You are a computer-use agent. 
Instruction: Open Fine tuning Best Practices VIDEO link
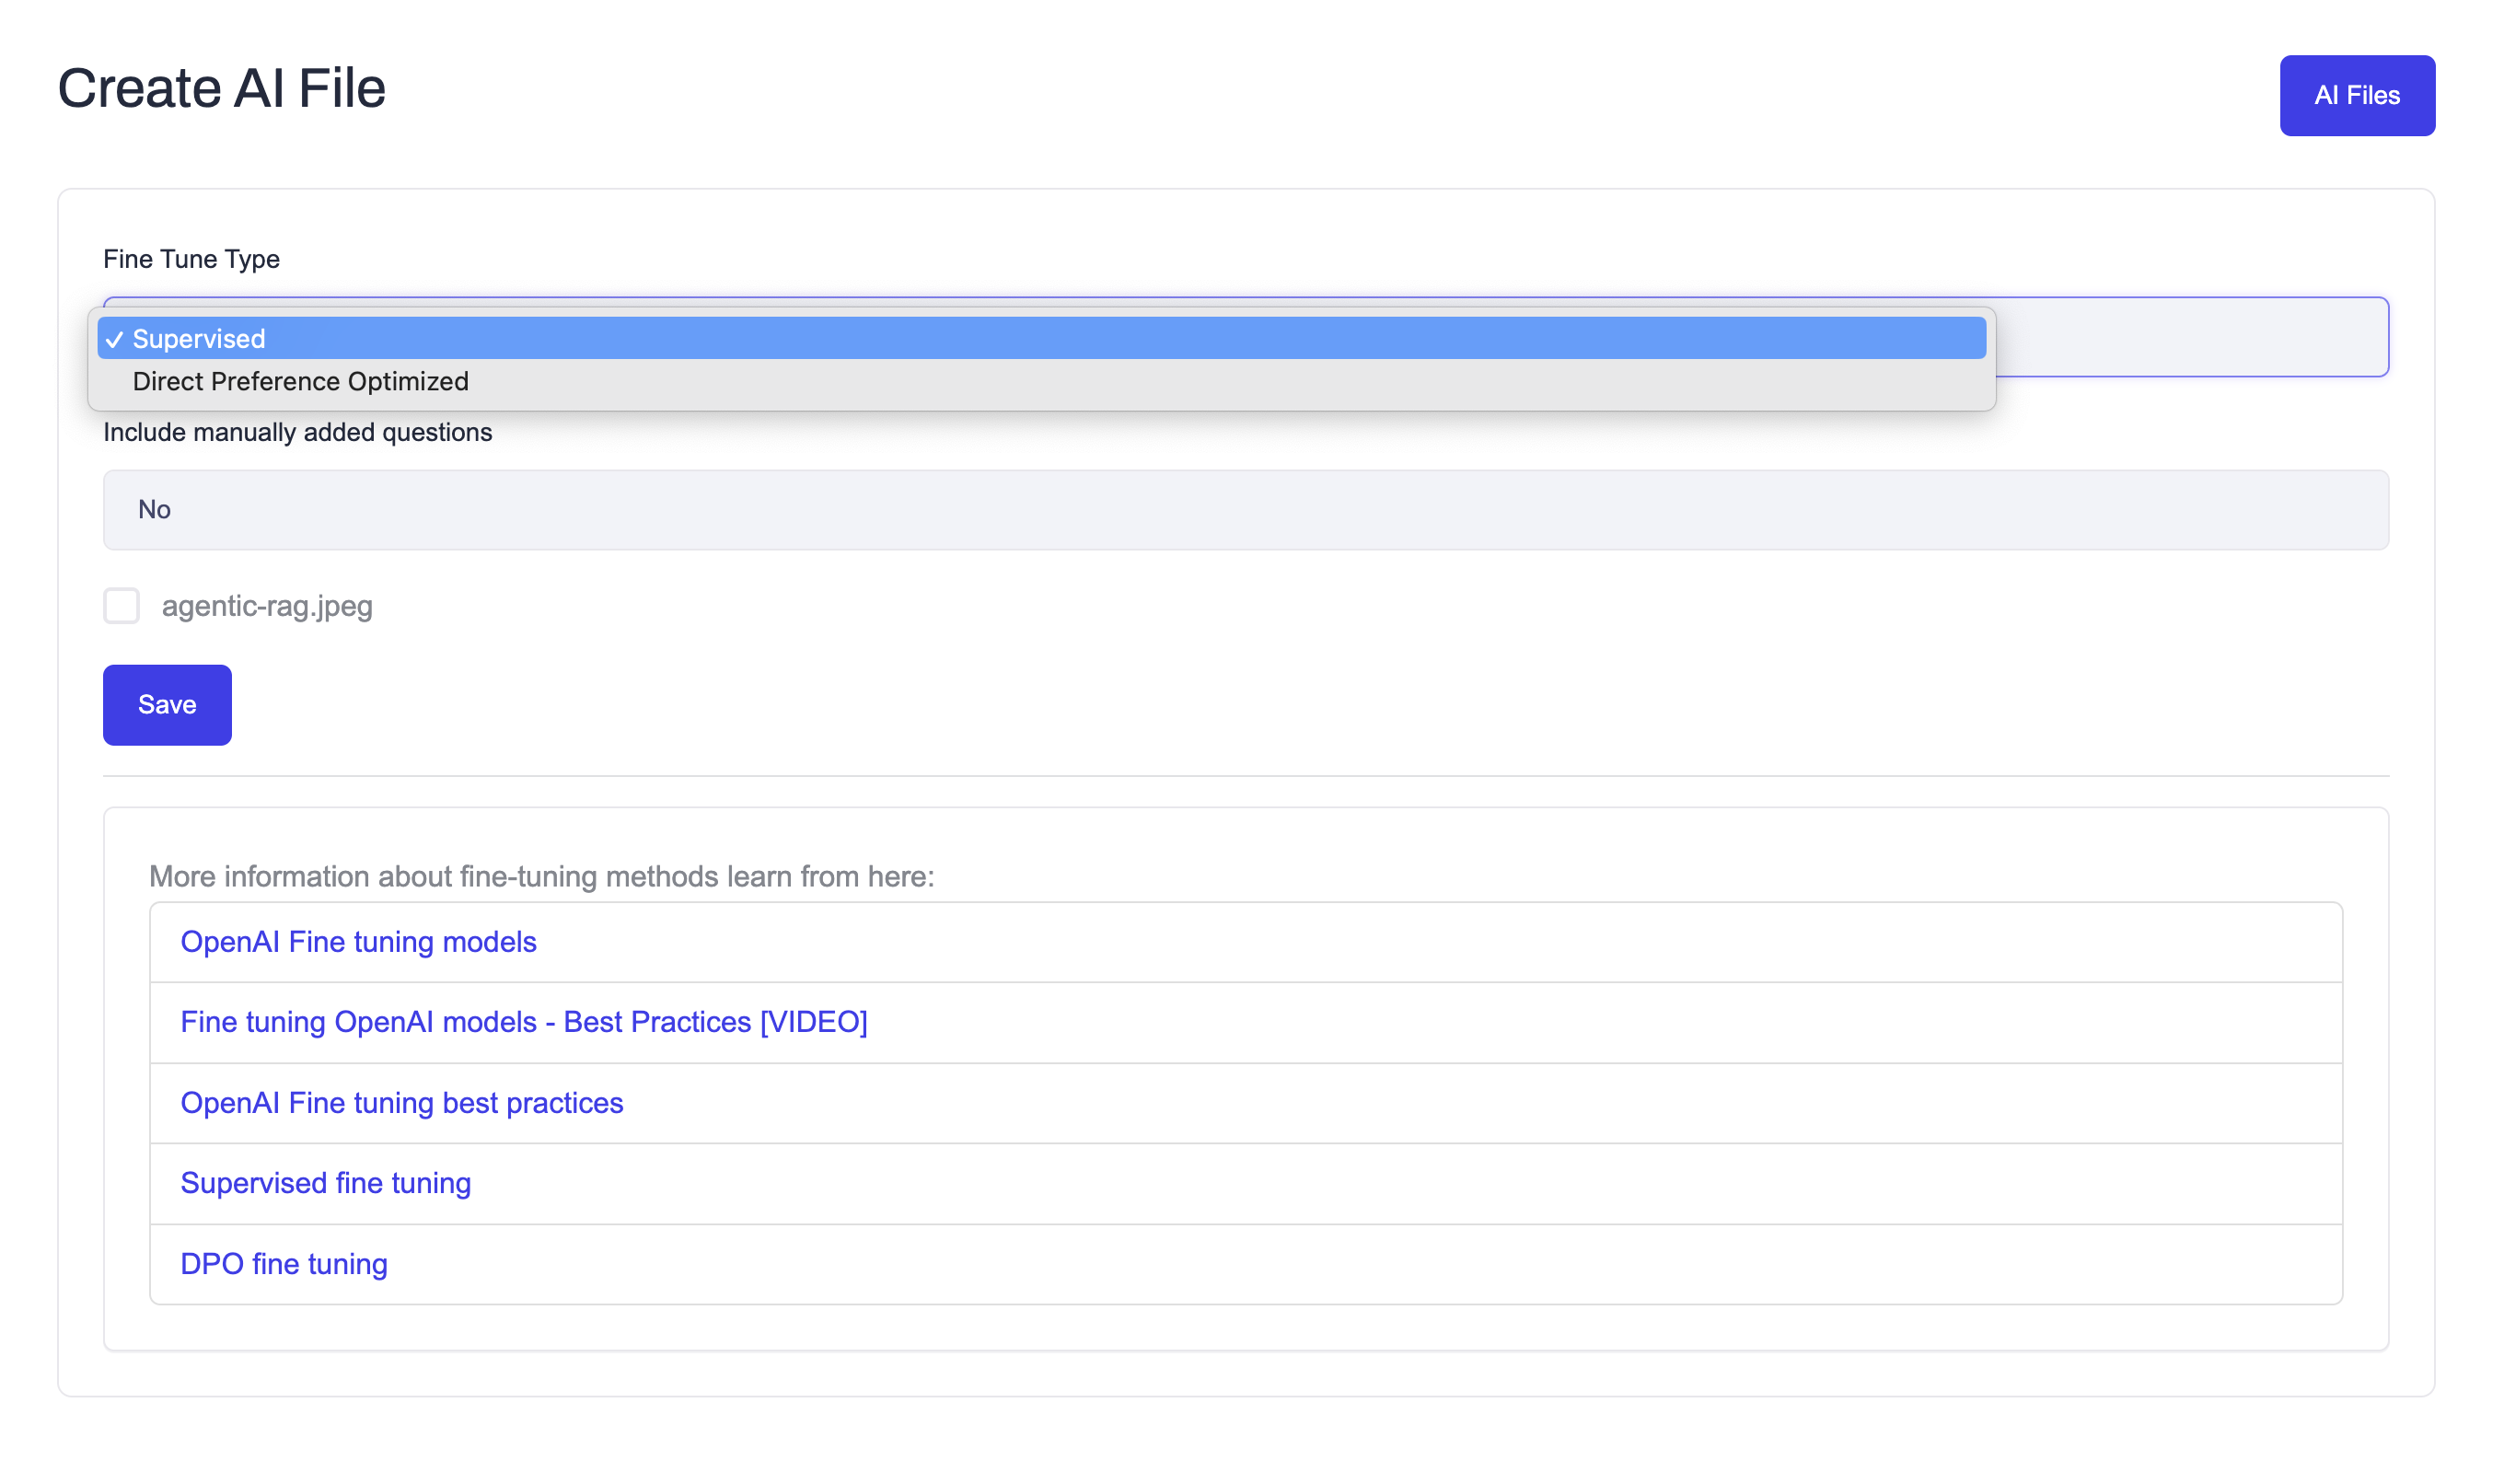pyautogui.click(x=523, y=1022)
